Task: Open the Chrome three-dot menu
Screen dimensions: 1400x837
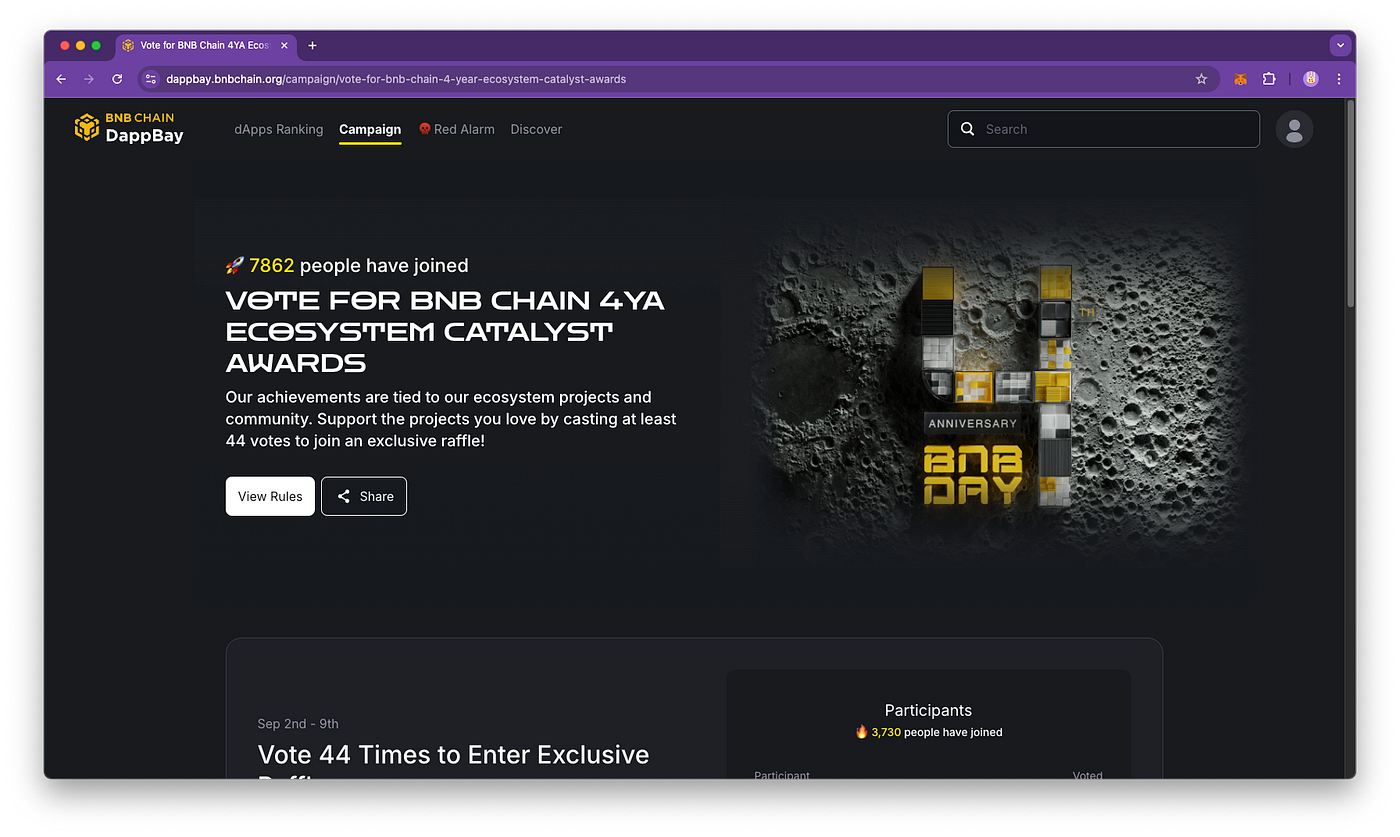Action: tap(1339, 79)
